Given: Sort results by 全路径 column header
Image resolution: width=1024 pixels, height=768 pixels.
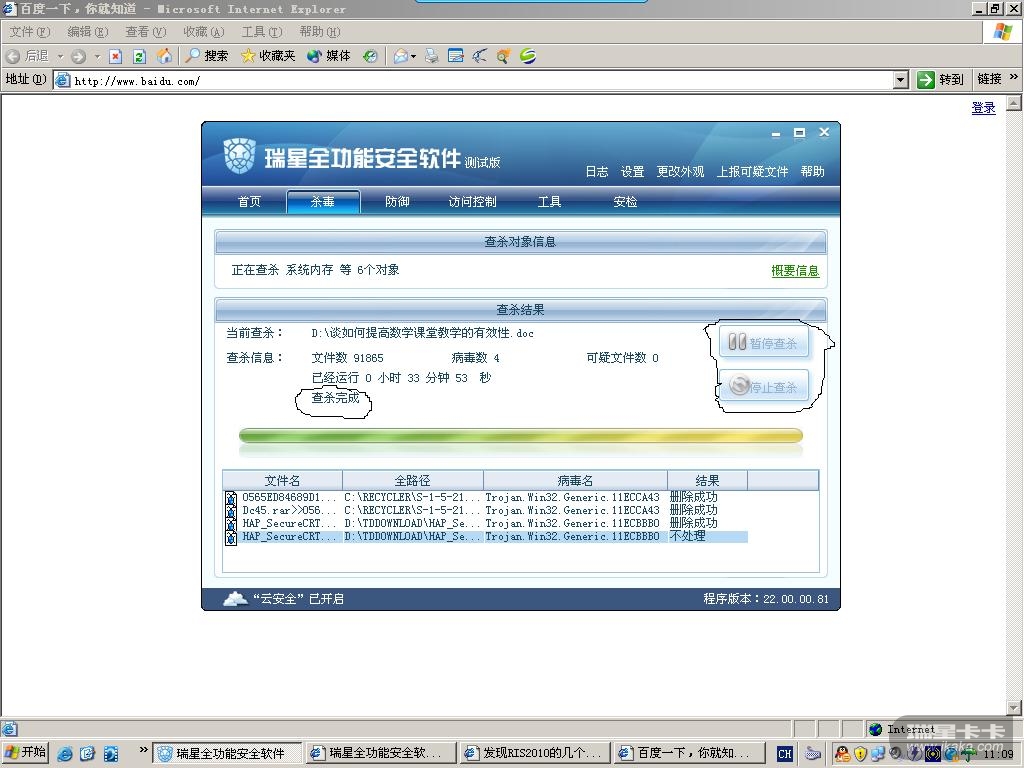Looking at the screenshot, I should (x=413, y=481).
